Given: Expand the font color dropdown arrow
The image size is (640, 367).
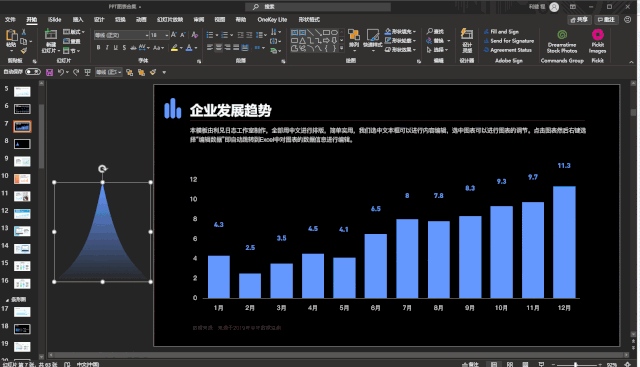Looking at the screenshot, I should 196,48.
